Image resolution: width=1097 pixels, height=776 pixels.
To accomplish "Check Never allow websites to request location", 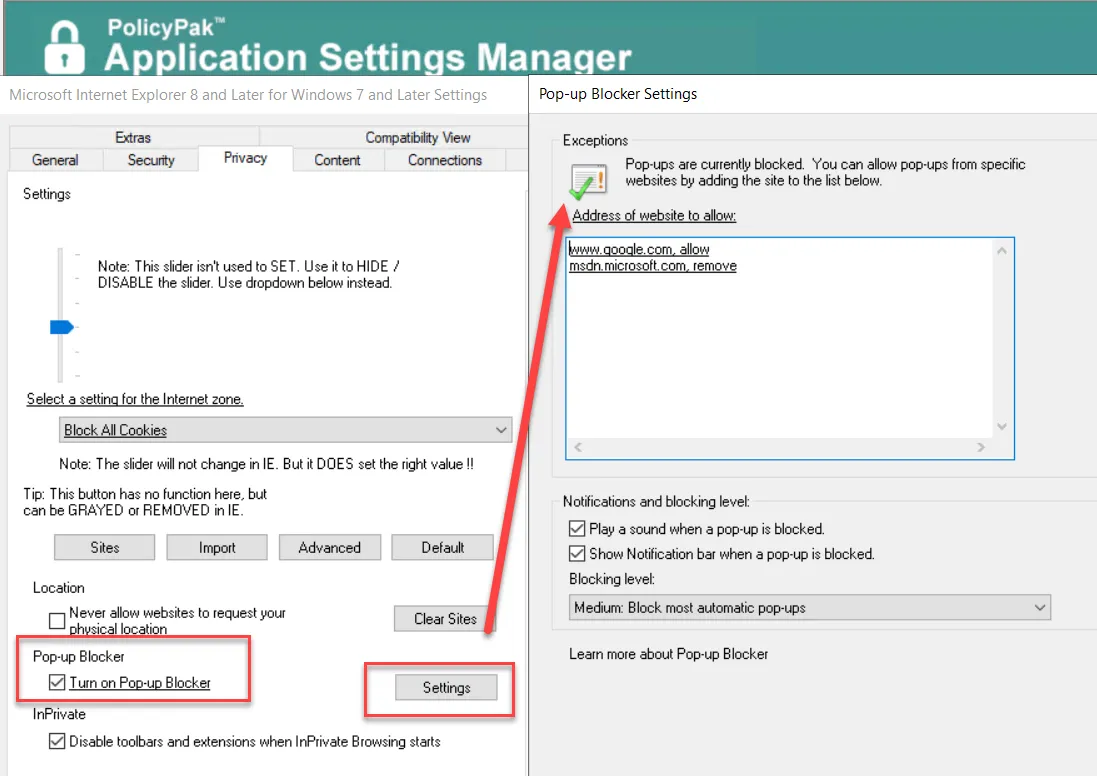I will point(57,621).
